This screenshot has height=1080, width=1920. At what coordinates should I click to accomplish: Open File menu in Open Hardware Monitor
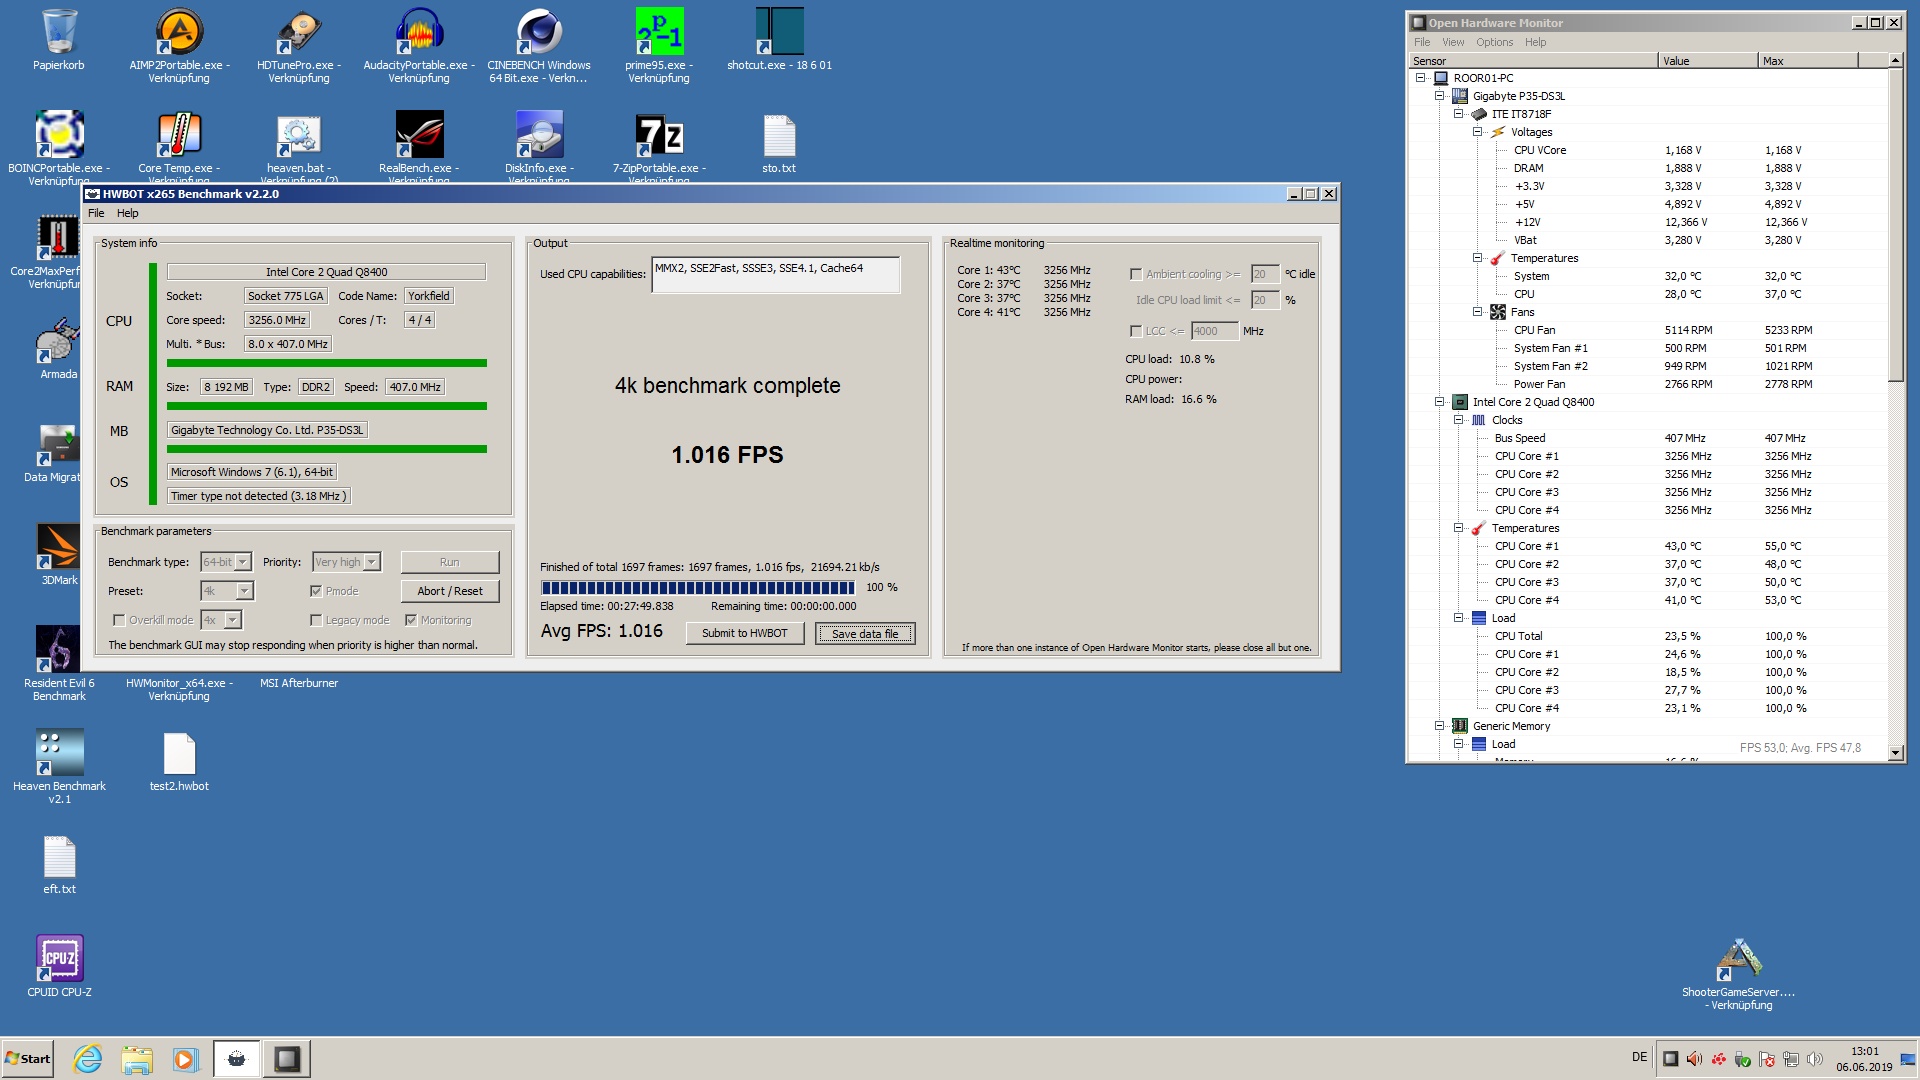pyautogui.click(x=1422, y=42)
